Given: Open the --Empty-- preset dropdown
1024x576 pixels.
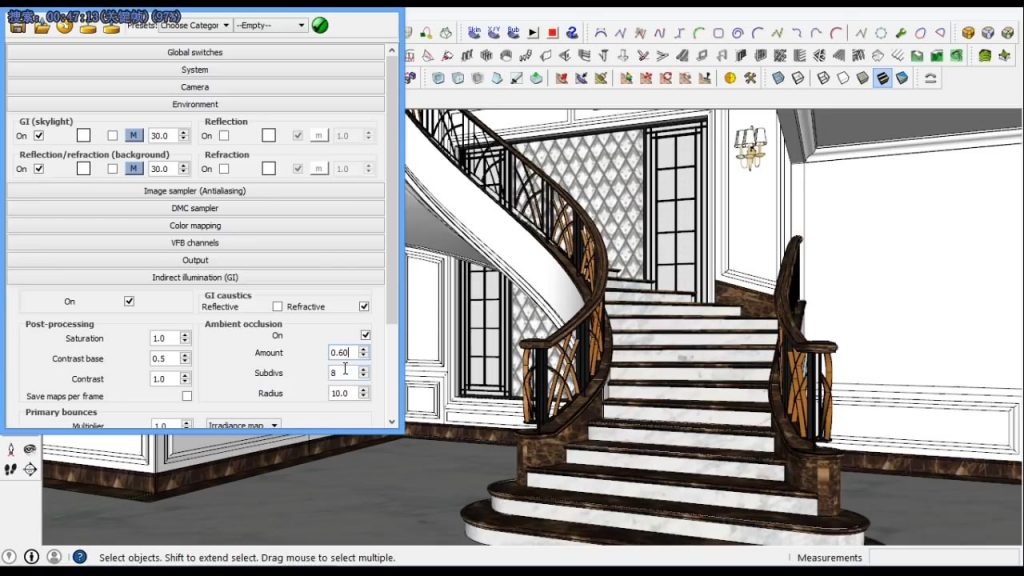Looking at the screenshot, I should tap(270, 25).
